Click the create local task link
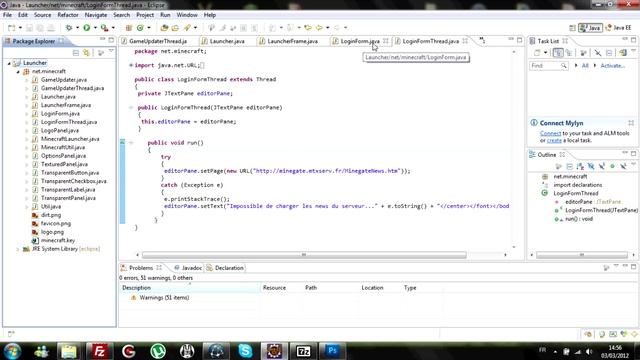The image size is (640, 360). pyautogui.click(x=554, y=140)
